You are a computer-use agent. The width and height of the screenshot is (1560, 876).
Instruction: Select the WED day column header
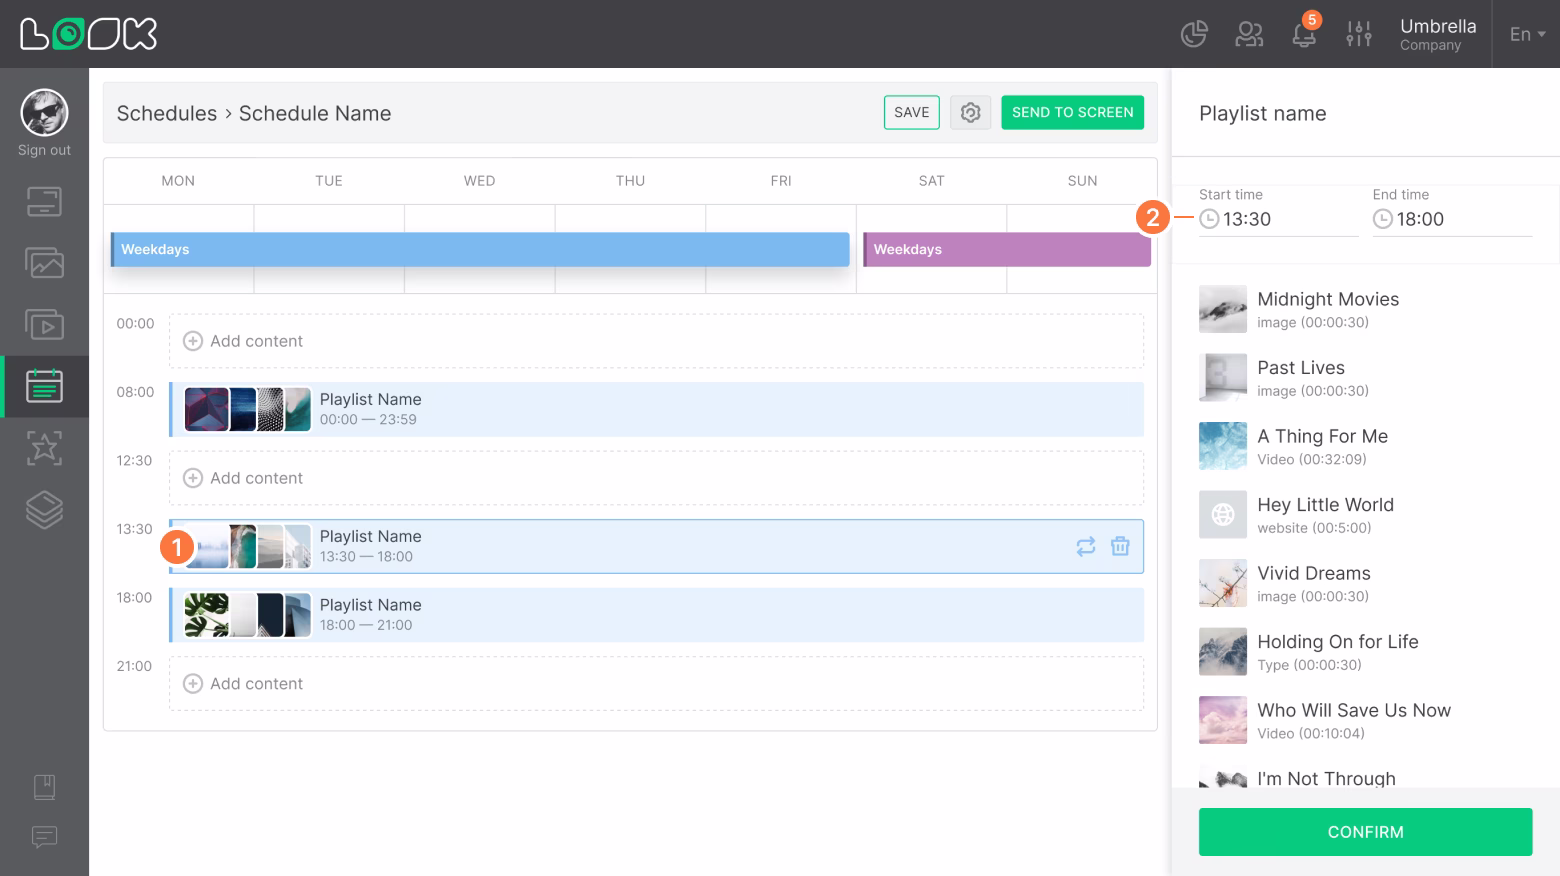[x=480, y=181]
